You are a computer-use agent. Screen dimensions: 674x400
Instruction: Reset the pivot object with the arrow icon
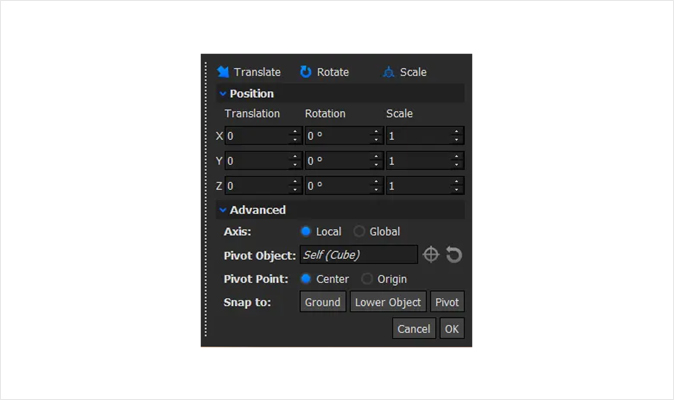(x=454, y=255)
